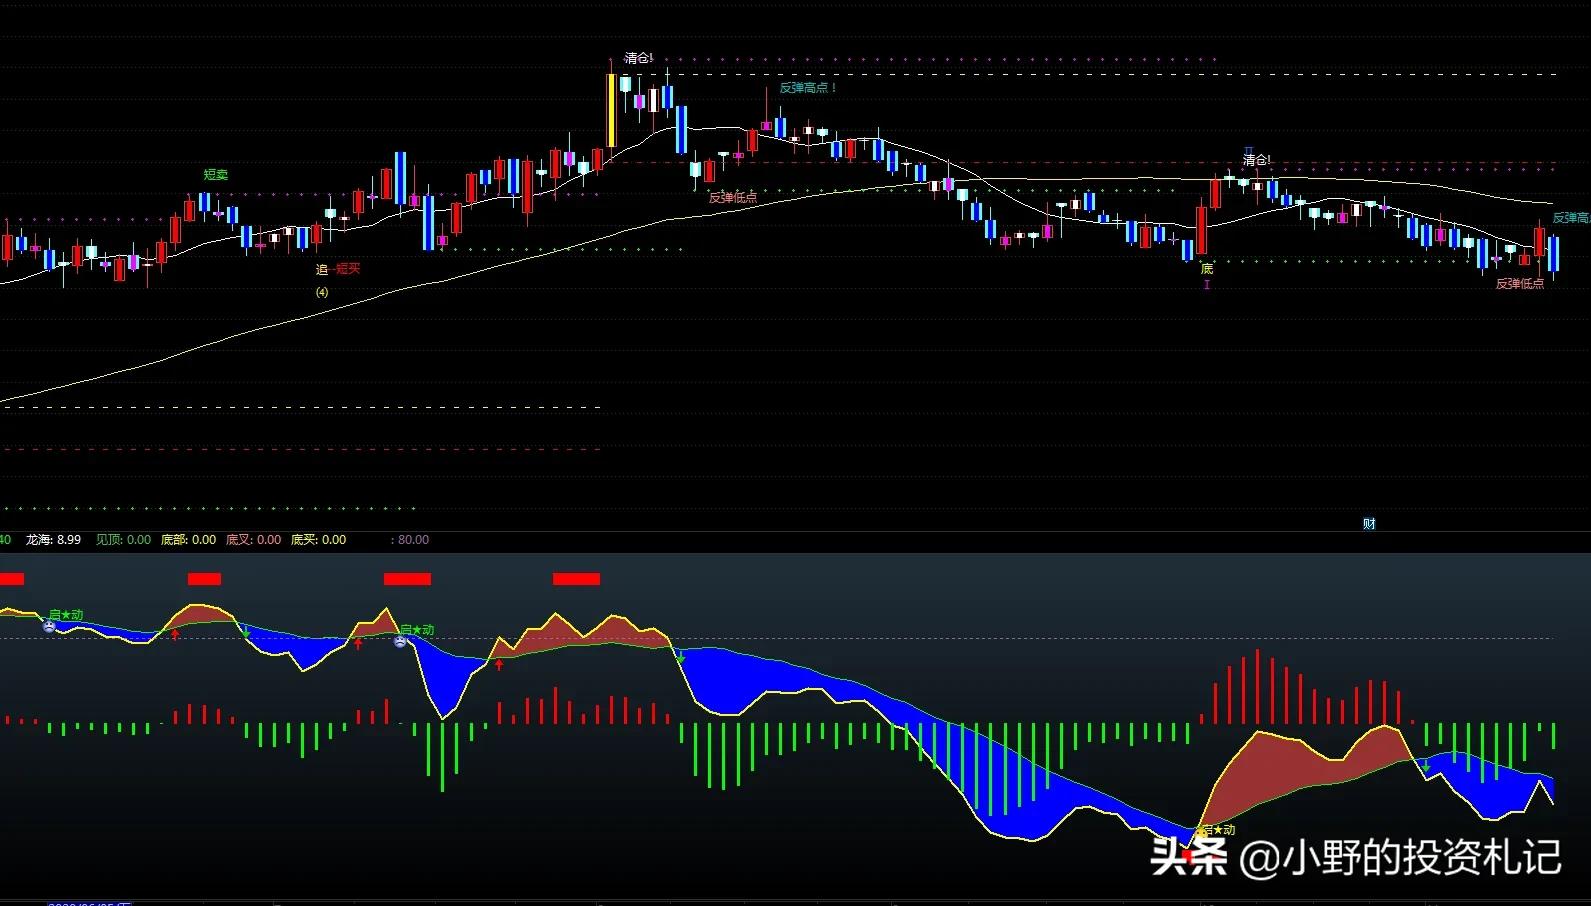
Task: Select the tall yellow candlestick at the peak
Action: point(610,111)
